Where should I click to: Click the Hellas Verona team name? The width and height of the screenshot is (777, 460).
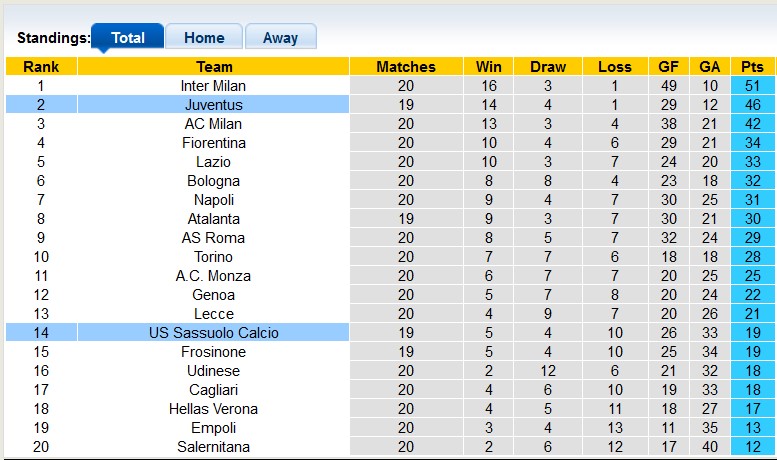214,409
